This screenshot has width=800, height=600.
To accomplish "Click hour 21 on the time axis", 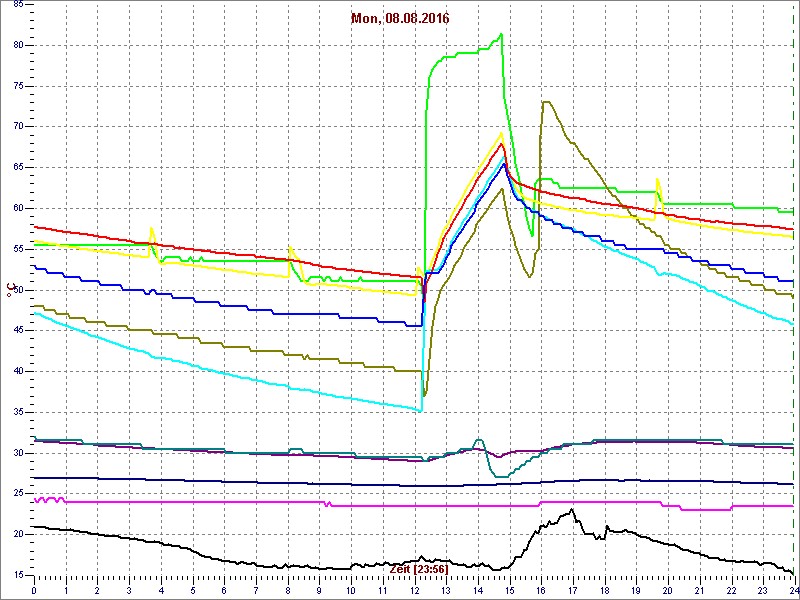I will point(698,589).
